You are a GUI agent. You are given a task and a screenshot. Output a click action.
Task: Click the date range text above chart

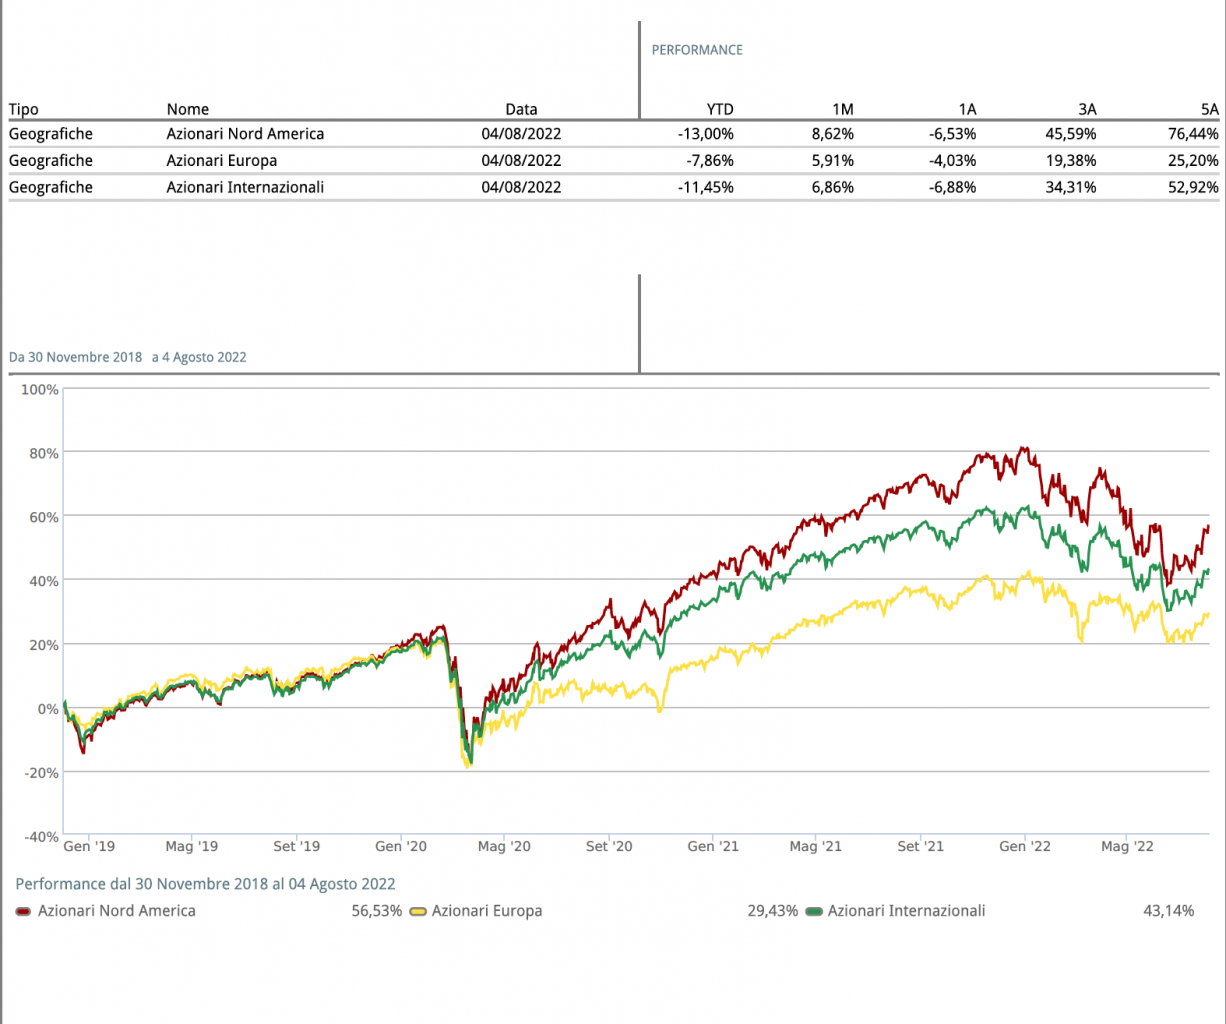(128, 357)
